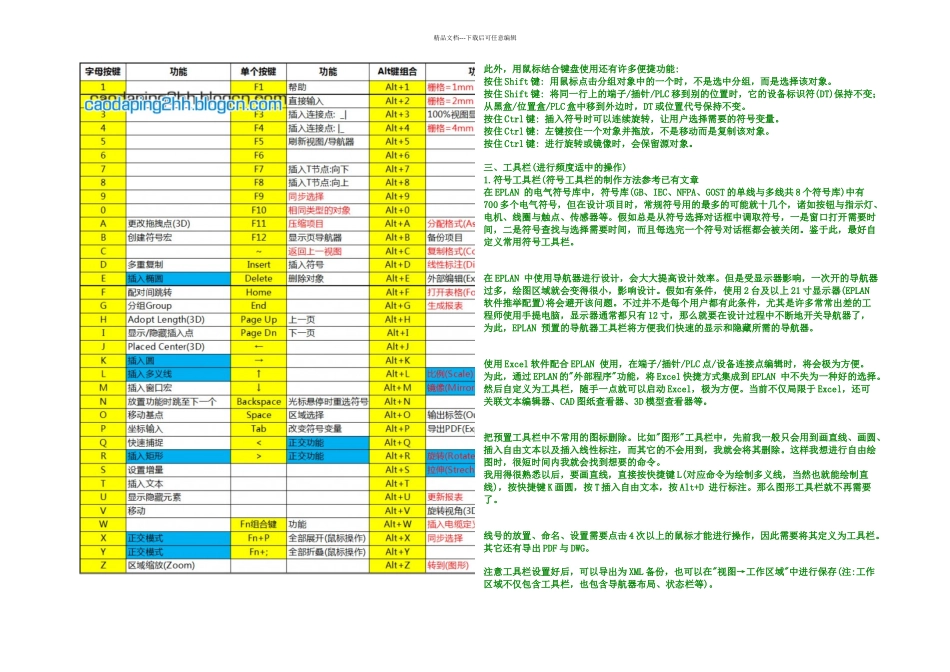
Task: Click the blue '插入圆' cell
Action: [178, 361]
